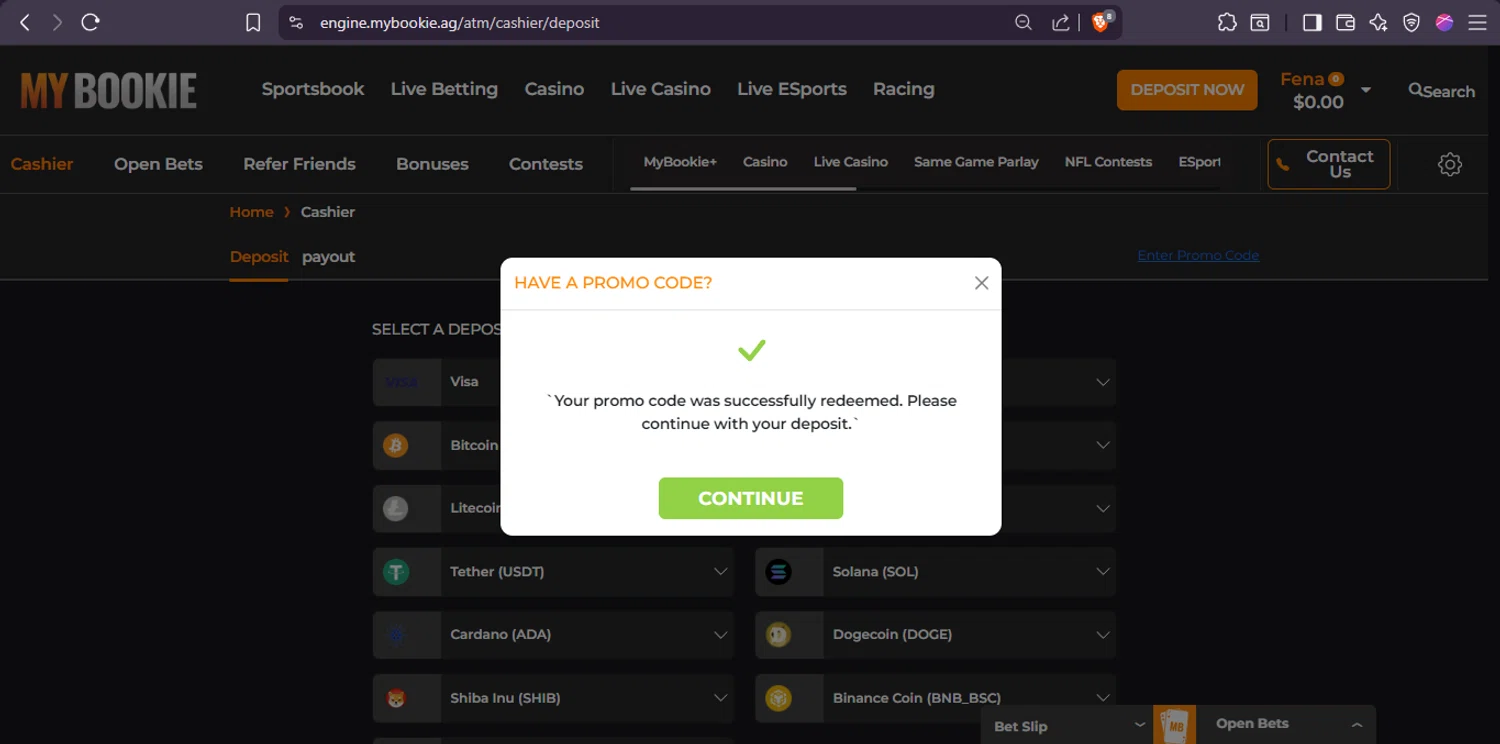1500x744 pixels.
Task: Click the browser back arrow
Action: [25, 22]
